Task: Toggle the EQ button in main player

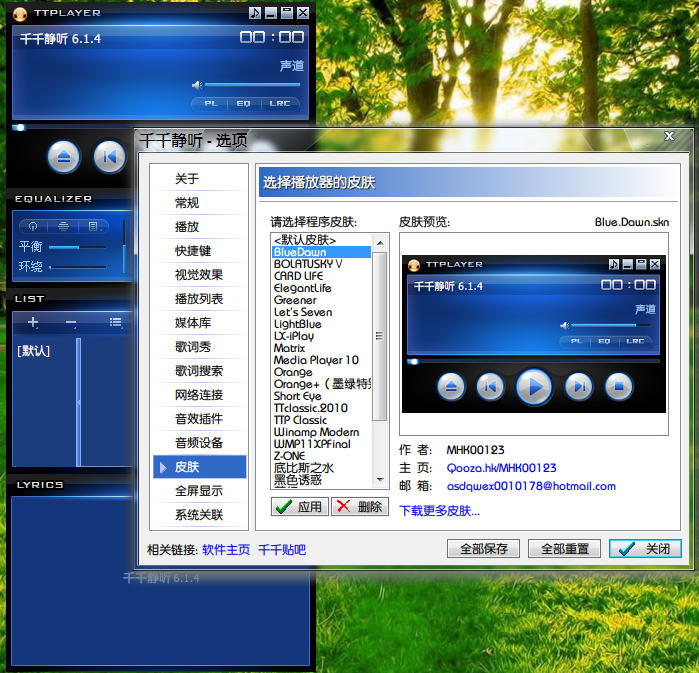Action: click(x=243, y=103)
